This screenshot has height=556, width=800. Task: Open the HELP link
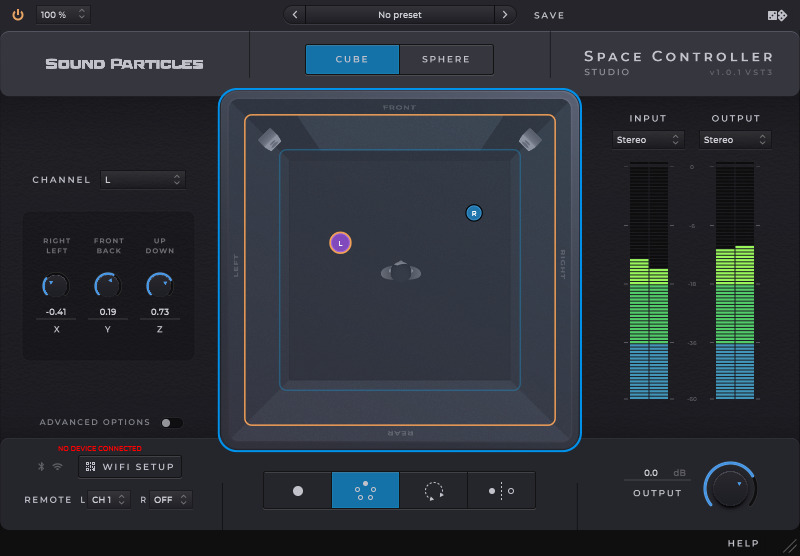pyautogui.click(x=743, y=543)
